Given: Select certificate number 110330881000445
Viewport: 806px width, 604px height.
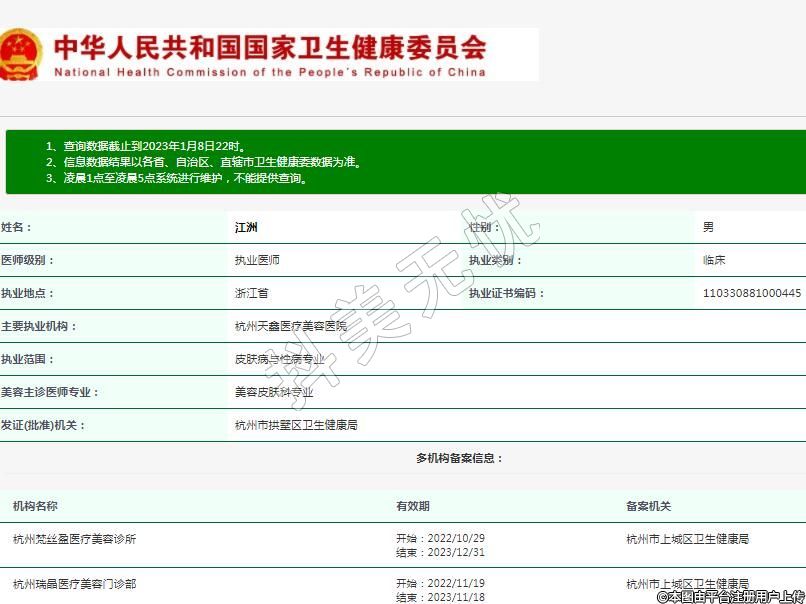Looking at the screenshot, I should [x=752, y=293].
